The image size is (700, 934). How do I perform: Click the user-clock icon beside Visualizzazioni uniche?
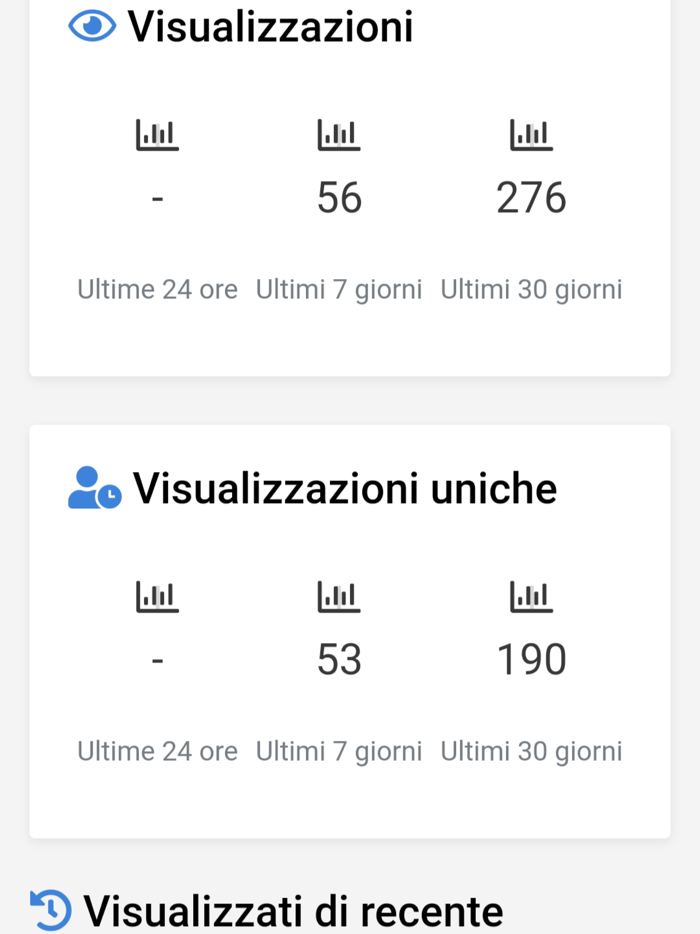pos(94,488)
